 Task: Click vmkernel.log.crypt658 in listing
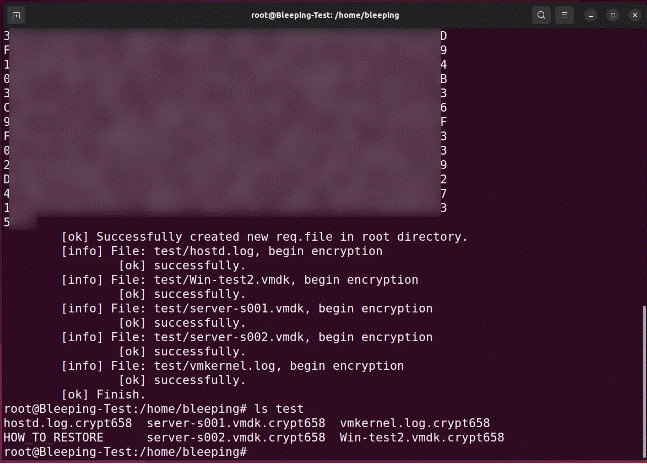415,423
